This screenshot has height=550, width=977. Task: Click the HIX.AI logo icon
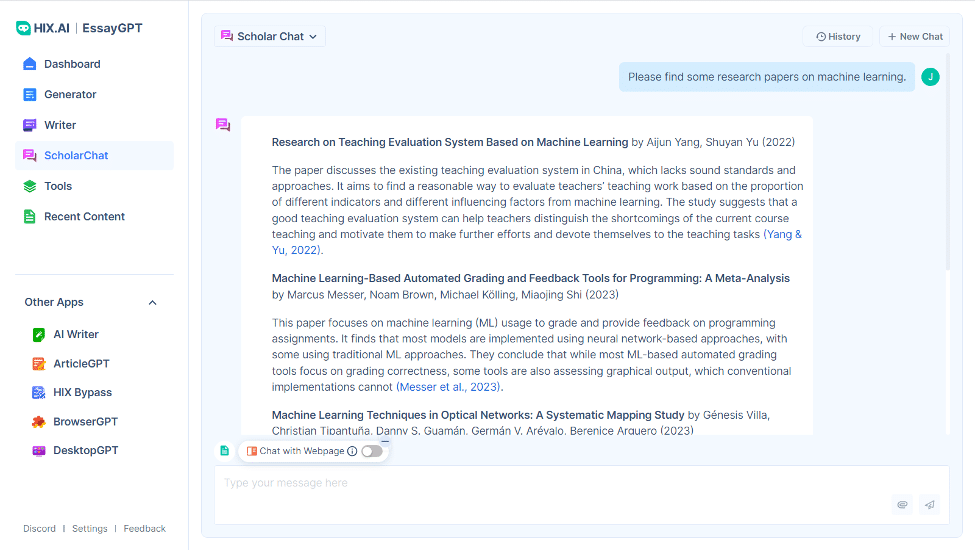[x=23, y=28]
